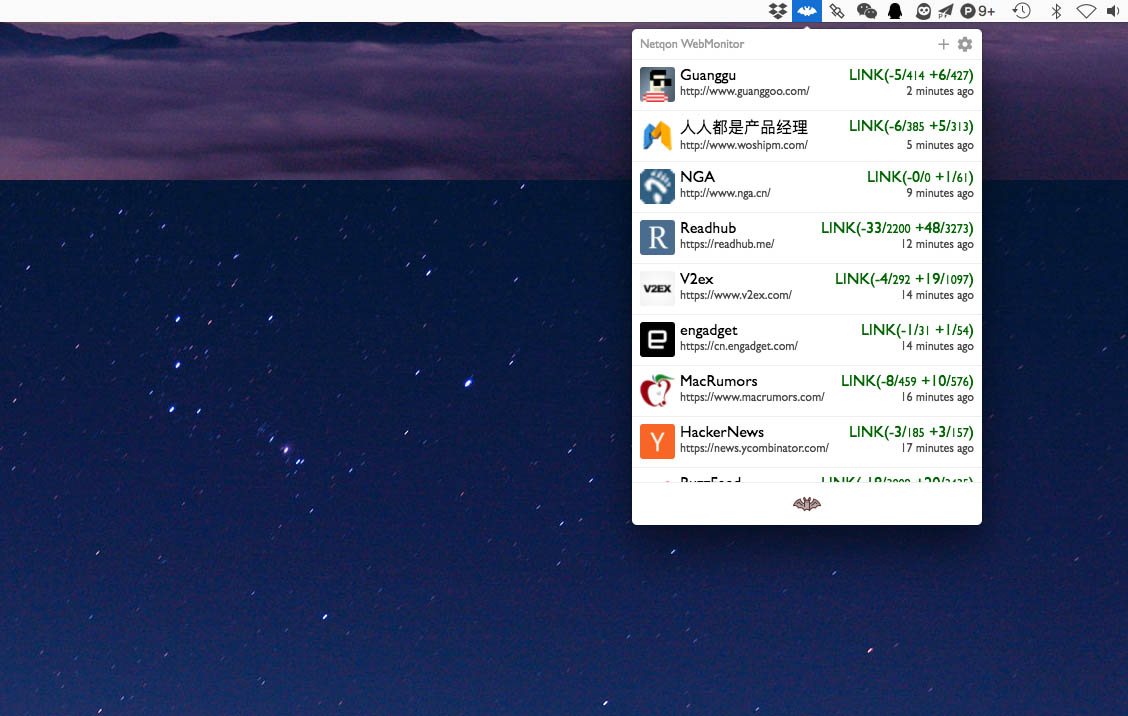Click the '5 minutes ago' timestamp

[940, 145]
